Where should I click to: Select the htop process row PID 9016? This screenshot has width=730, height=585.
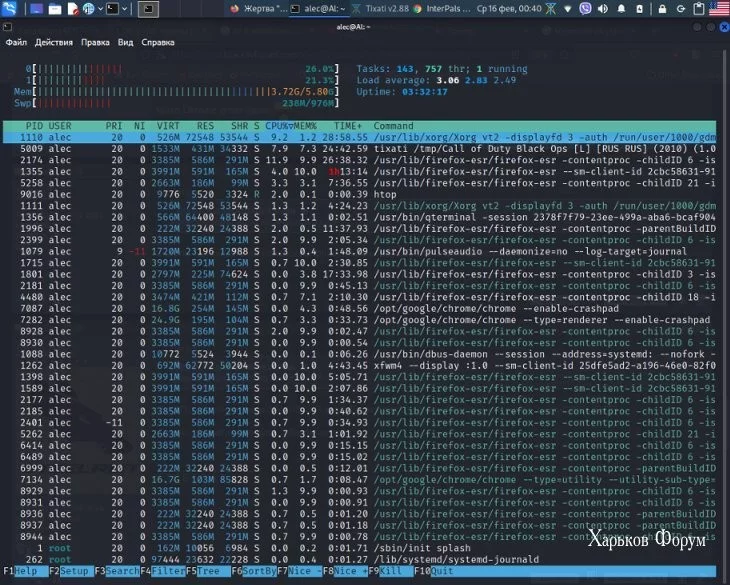(x=359, y=195)
